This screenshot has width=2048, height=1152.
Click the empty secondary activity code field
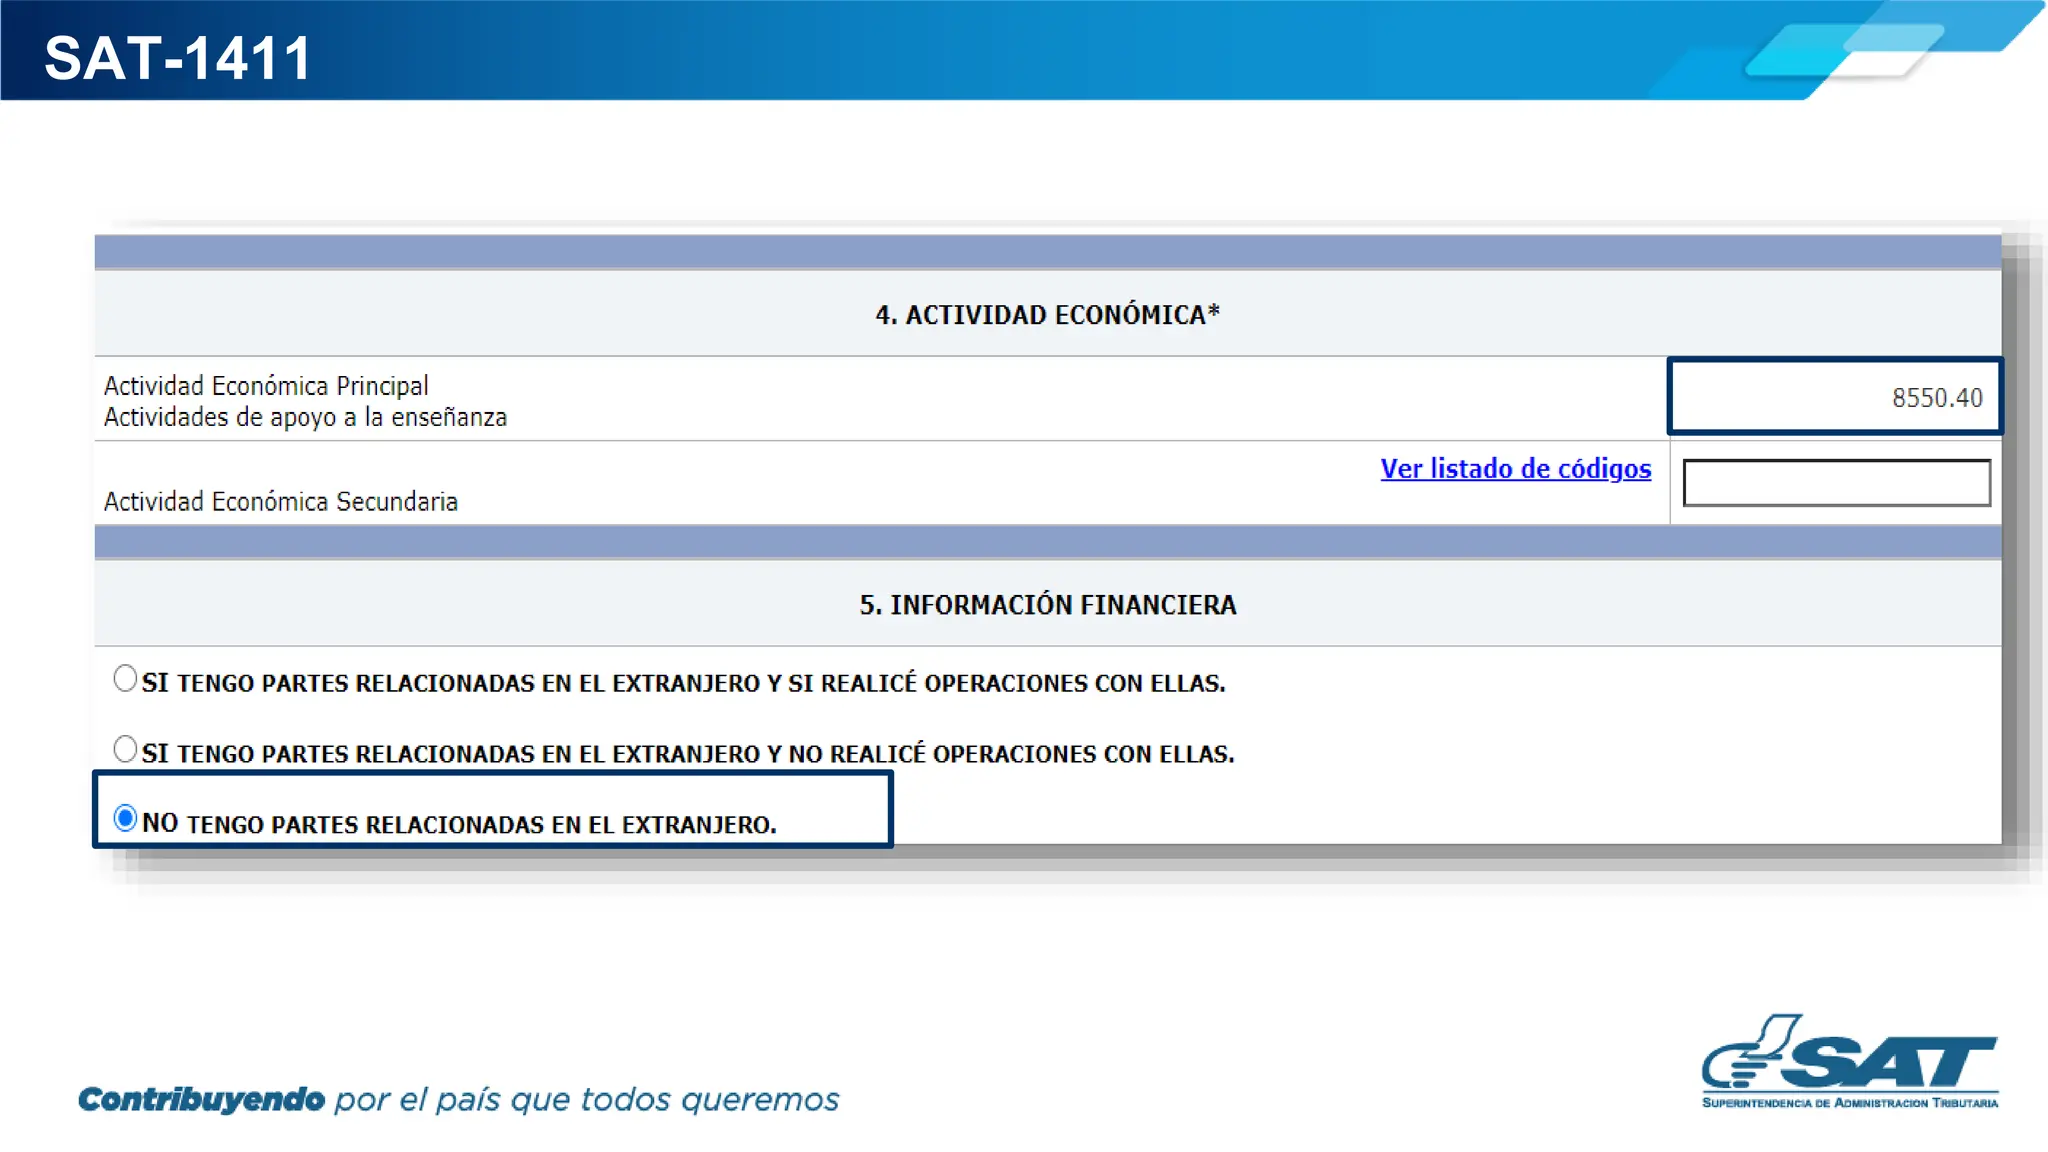point(1836,483)
